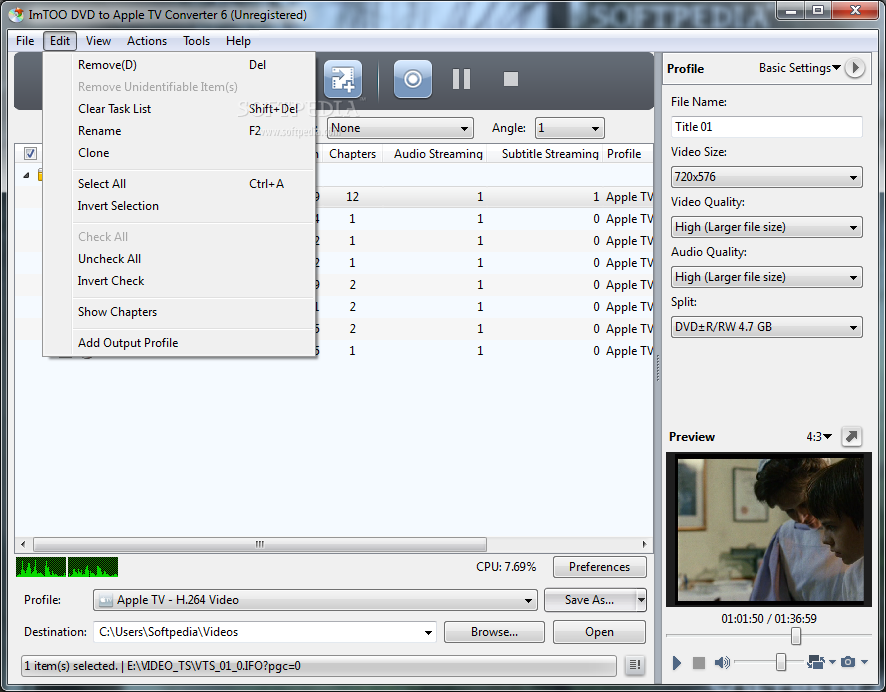Click the add output profile toolbar icon
Viewport: 886px width, 692px height.
click(x=342, y=79)
